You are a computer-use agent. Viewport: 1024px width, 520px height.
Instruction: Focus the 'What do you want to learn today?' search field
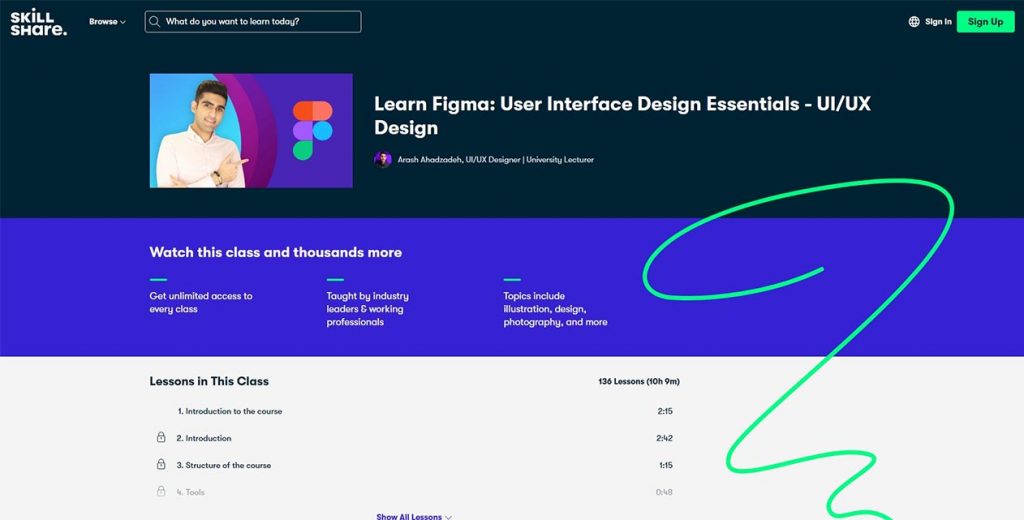[x=253, y=22]
